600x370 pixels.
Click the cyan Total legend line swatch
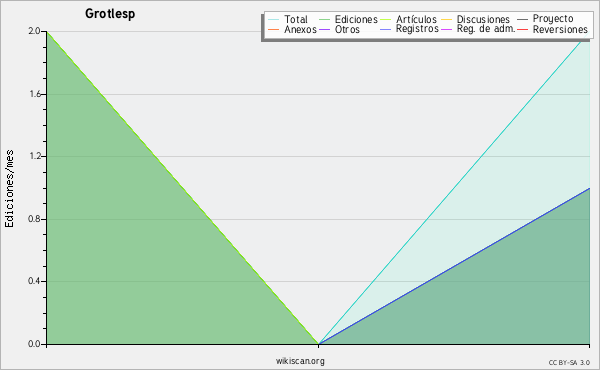274,19
